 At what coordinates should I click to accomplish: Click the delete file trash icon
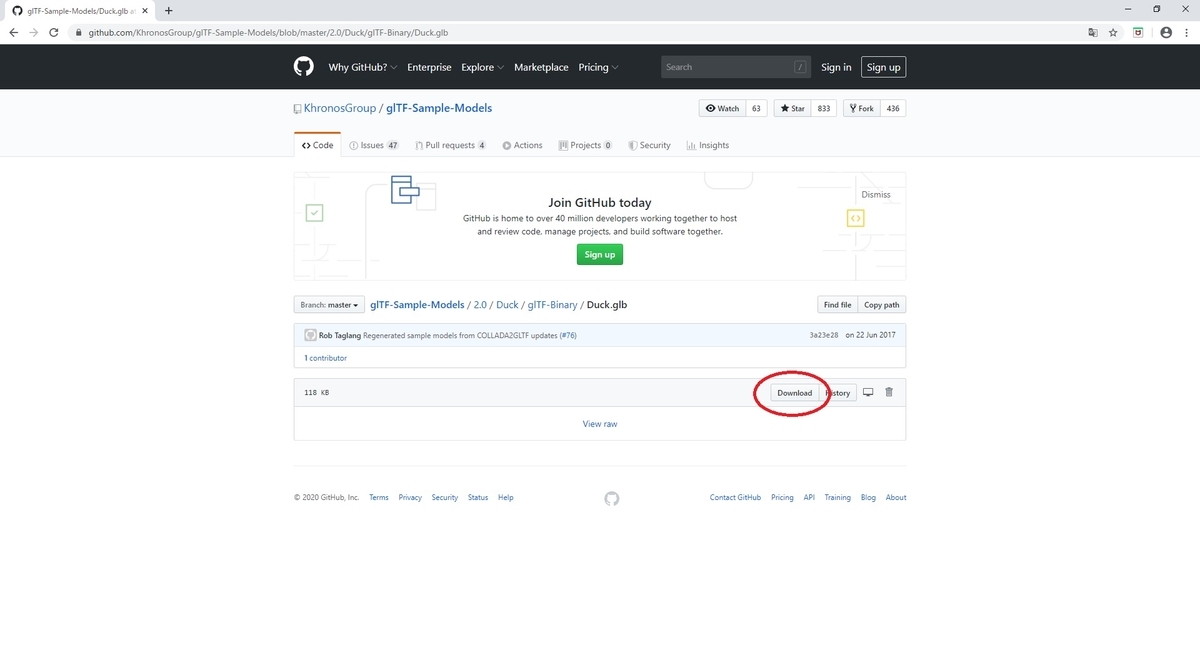pyautogui.click(x=889, y=392)
